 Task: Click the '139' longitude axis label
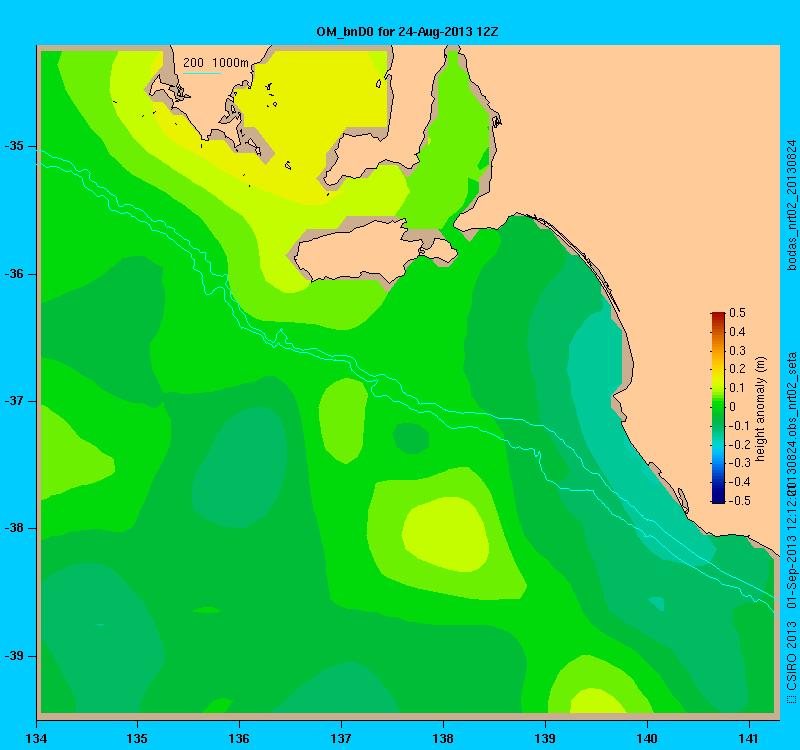coord(545,738)
